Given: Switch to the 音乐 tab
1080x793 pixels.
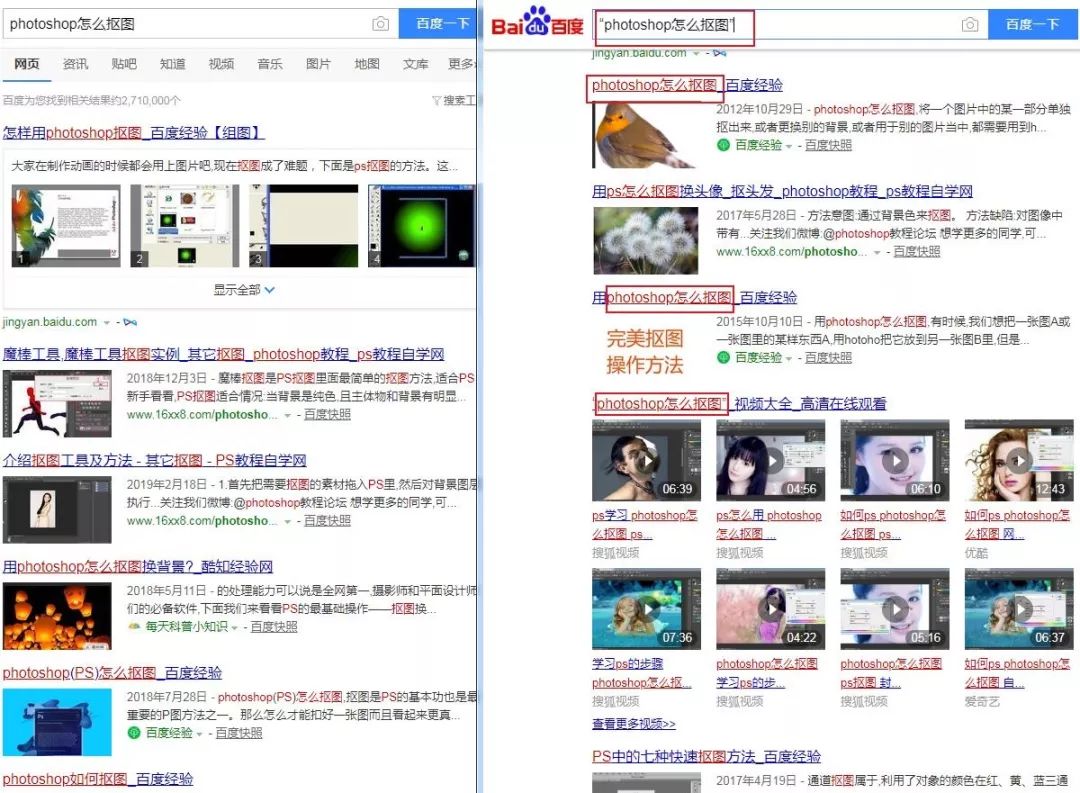Looking at the screenshot, I should tap(270, 64).
